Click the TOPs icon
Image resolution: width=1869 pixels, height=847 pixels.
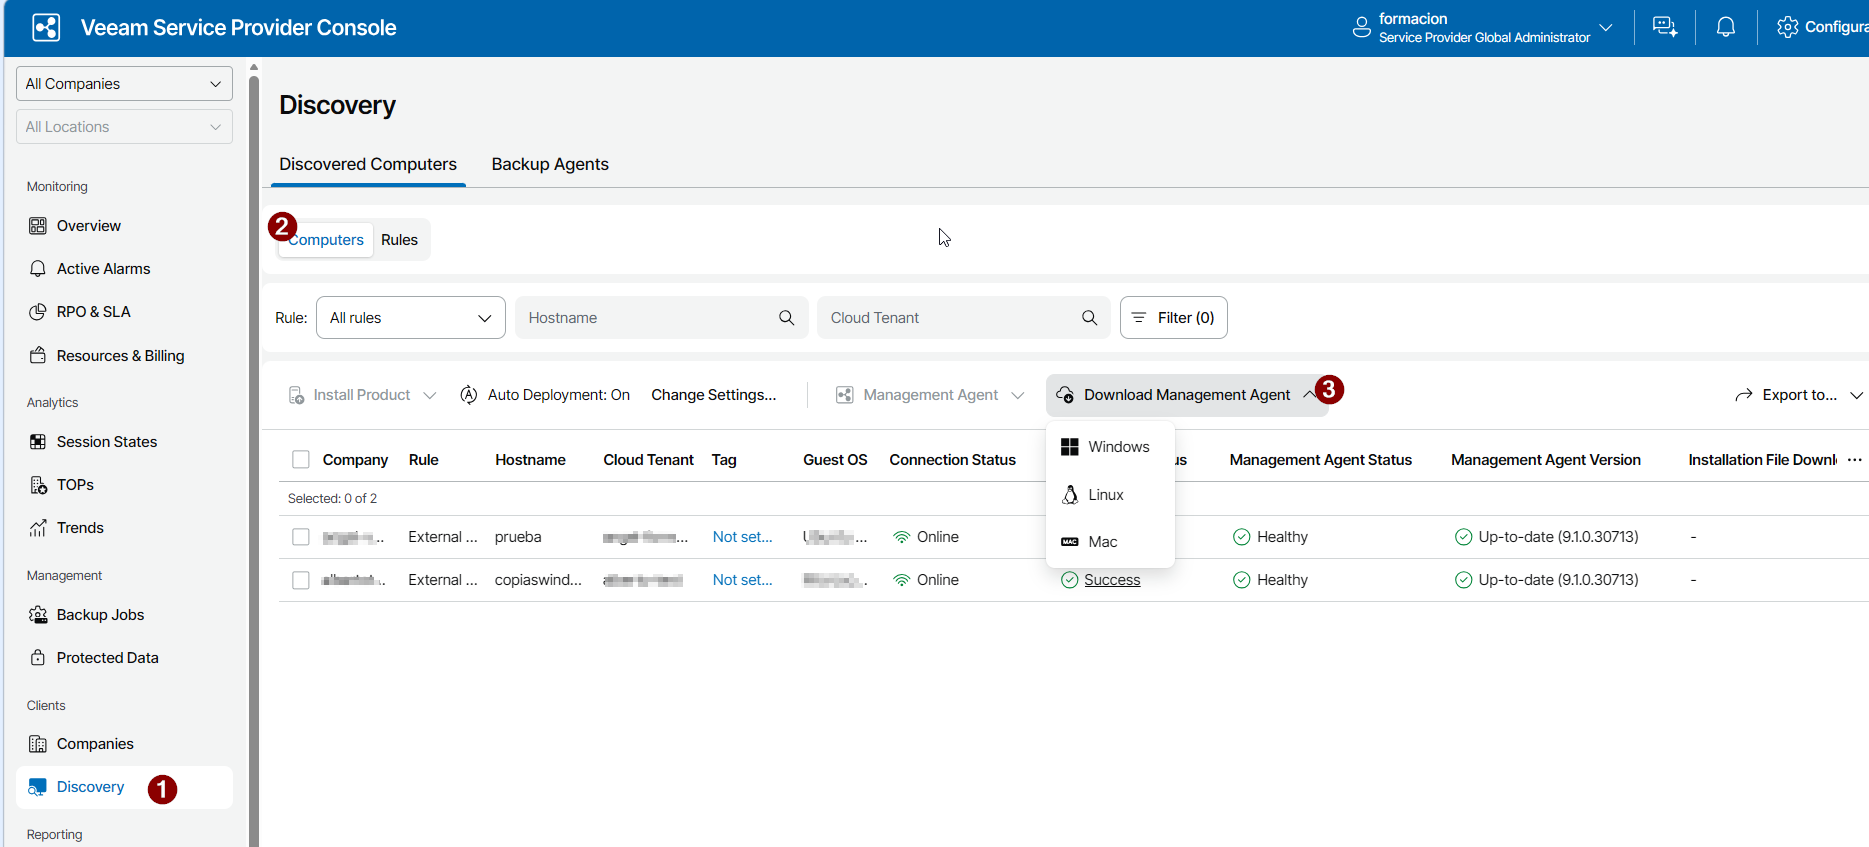[38, 485]
